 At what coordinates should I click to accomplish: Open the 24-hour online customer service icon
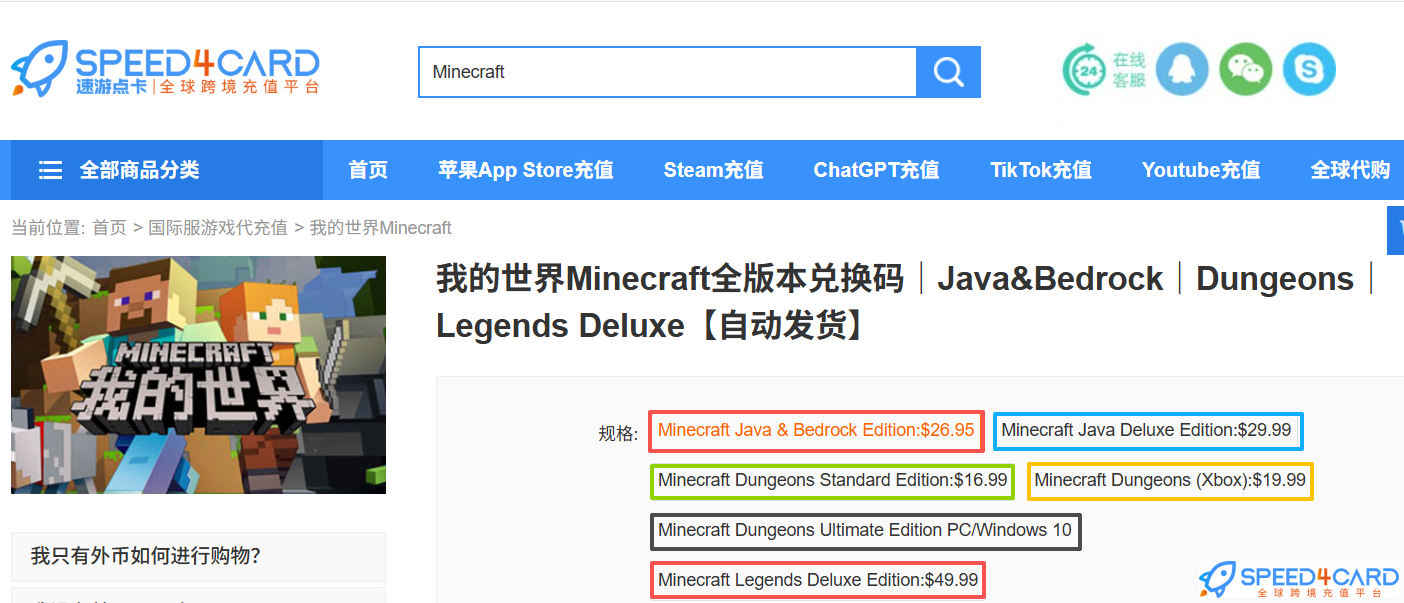[1084, 69]
